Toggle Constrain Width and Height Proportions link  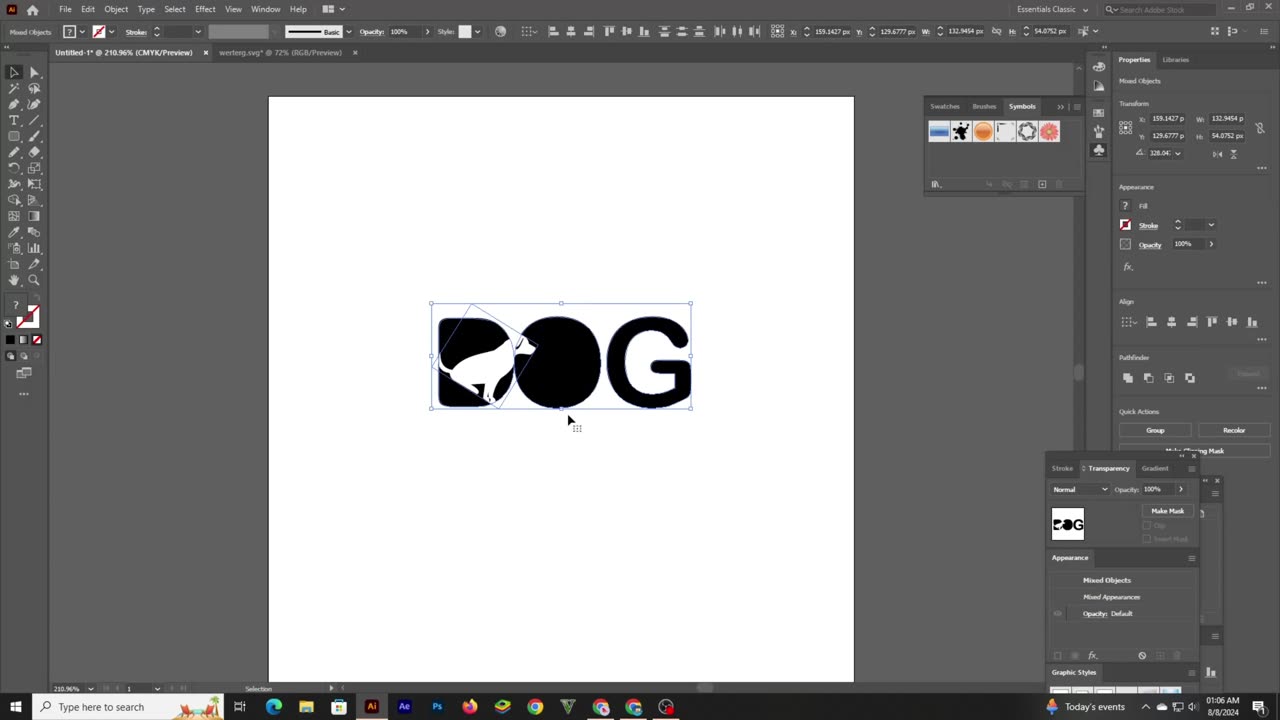point(1260,127)
